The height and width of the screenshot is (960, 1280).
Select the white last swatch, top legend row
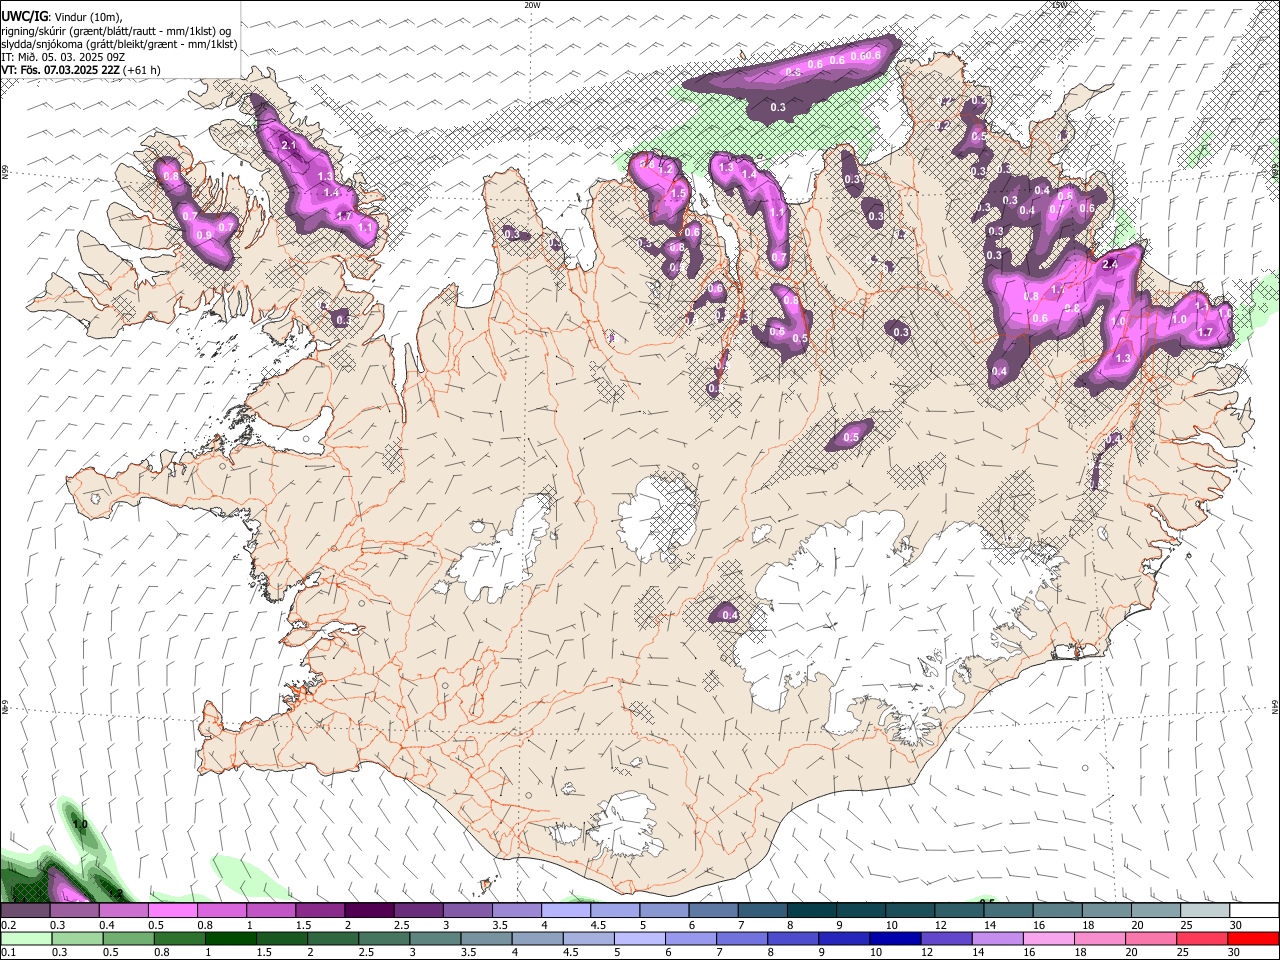1253,911
